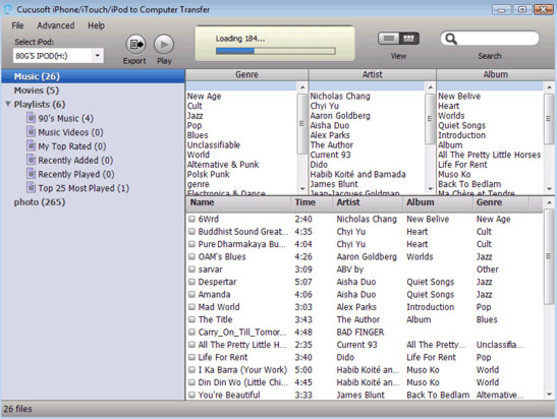The image size is (557, 419).
Task: Check the You're Beautiful track checkbox
Action: (192, 394)
